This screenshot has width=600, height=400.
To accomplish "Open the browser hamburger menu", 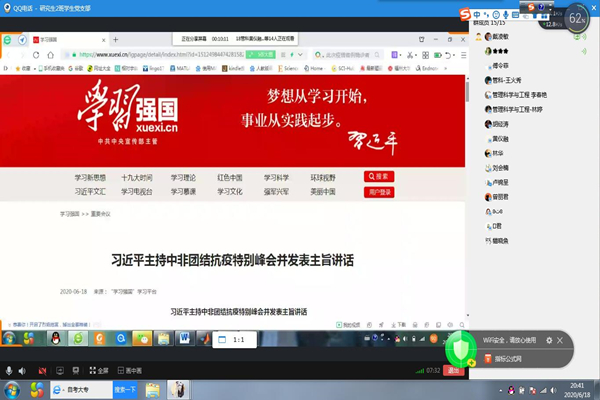I will (463, 55).
